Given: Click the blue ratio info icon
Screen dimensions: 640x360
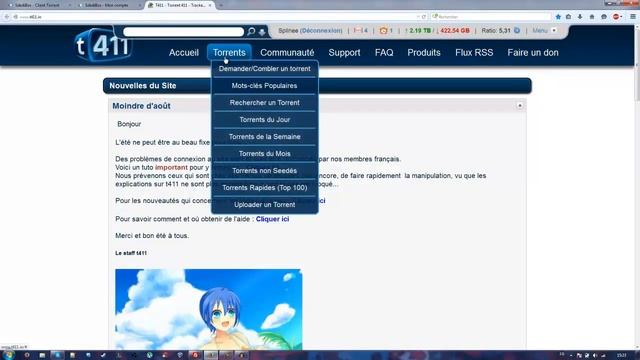Looking at the screenshot, I should (x=517, y=31).
